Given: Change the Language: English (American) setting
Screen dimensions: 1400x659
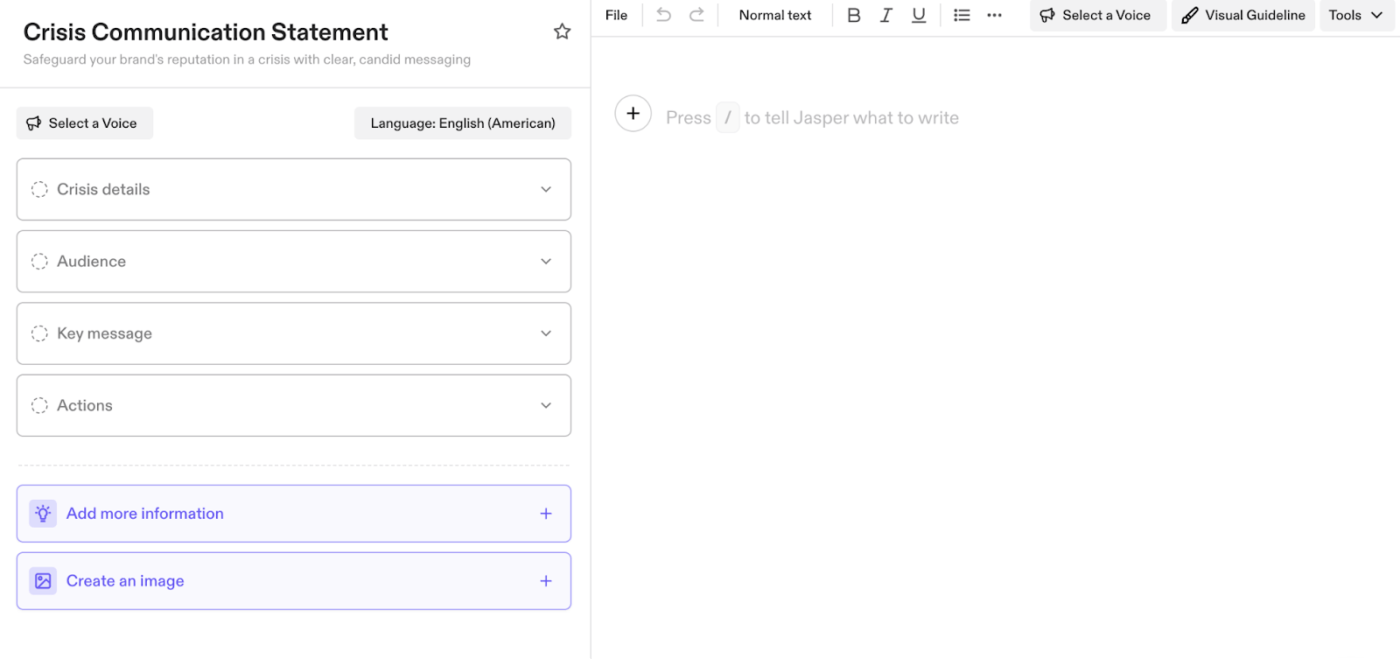Looking at the screenshot, I should point(463,123).
